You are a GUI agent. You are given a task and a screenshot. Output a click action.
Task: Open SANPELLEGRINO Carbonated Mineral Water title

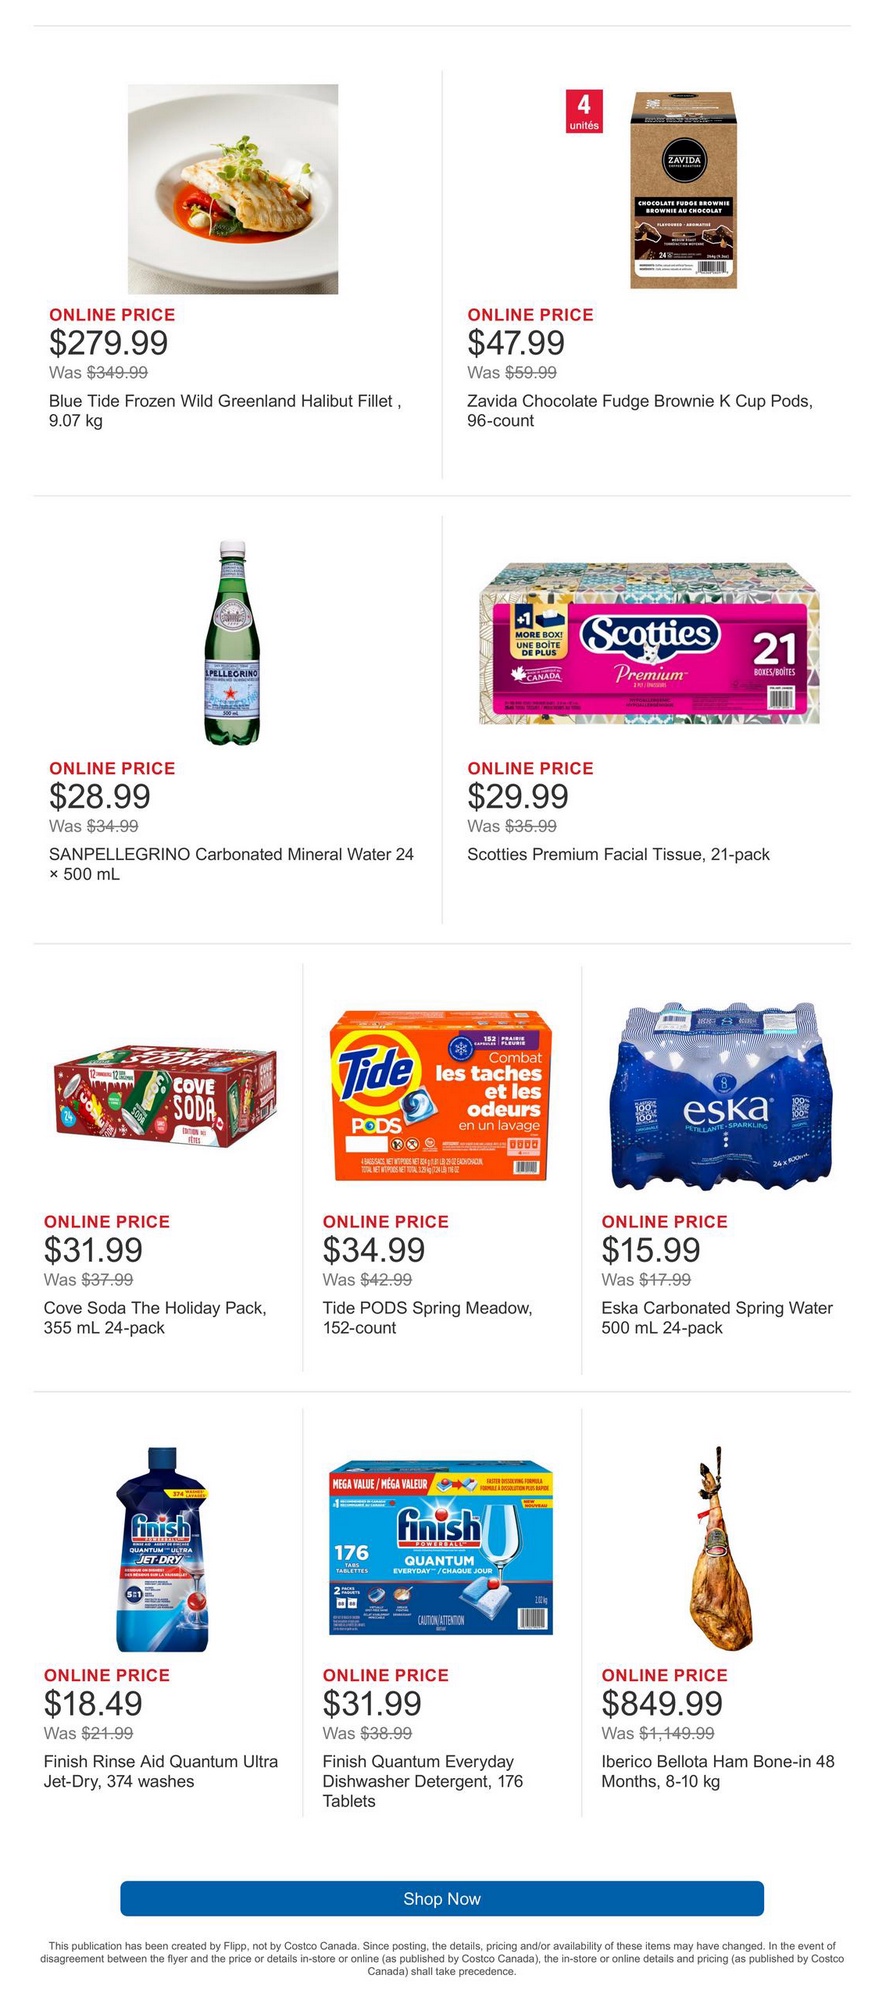coord(231,864)
